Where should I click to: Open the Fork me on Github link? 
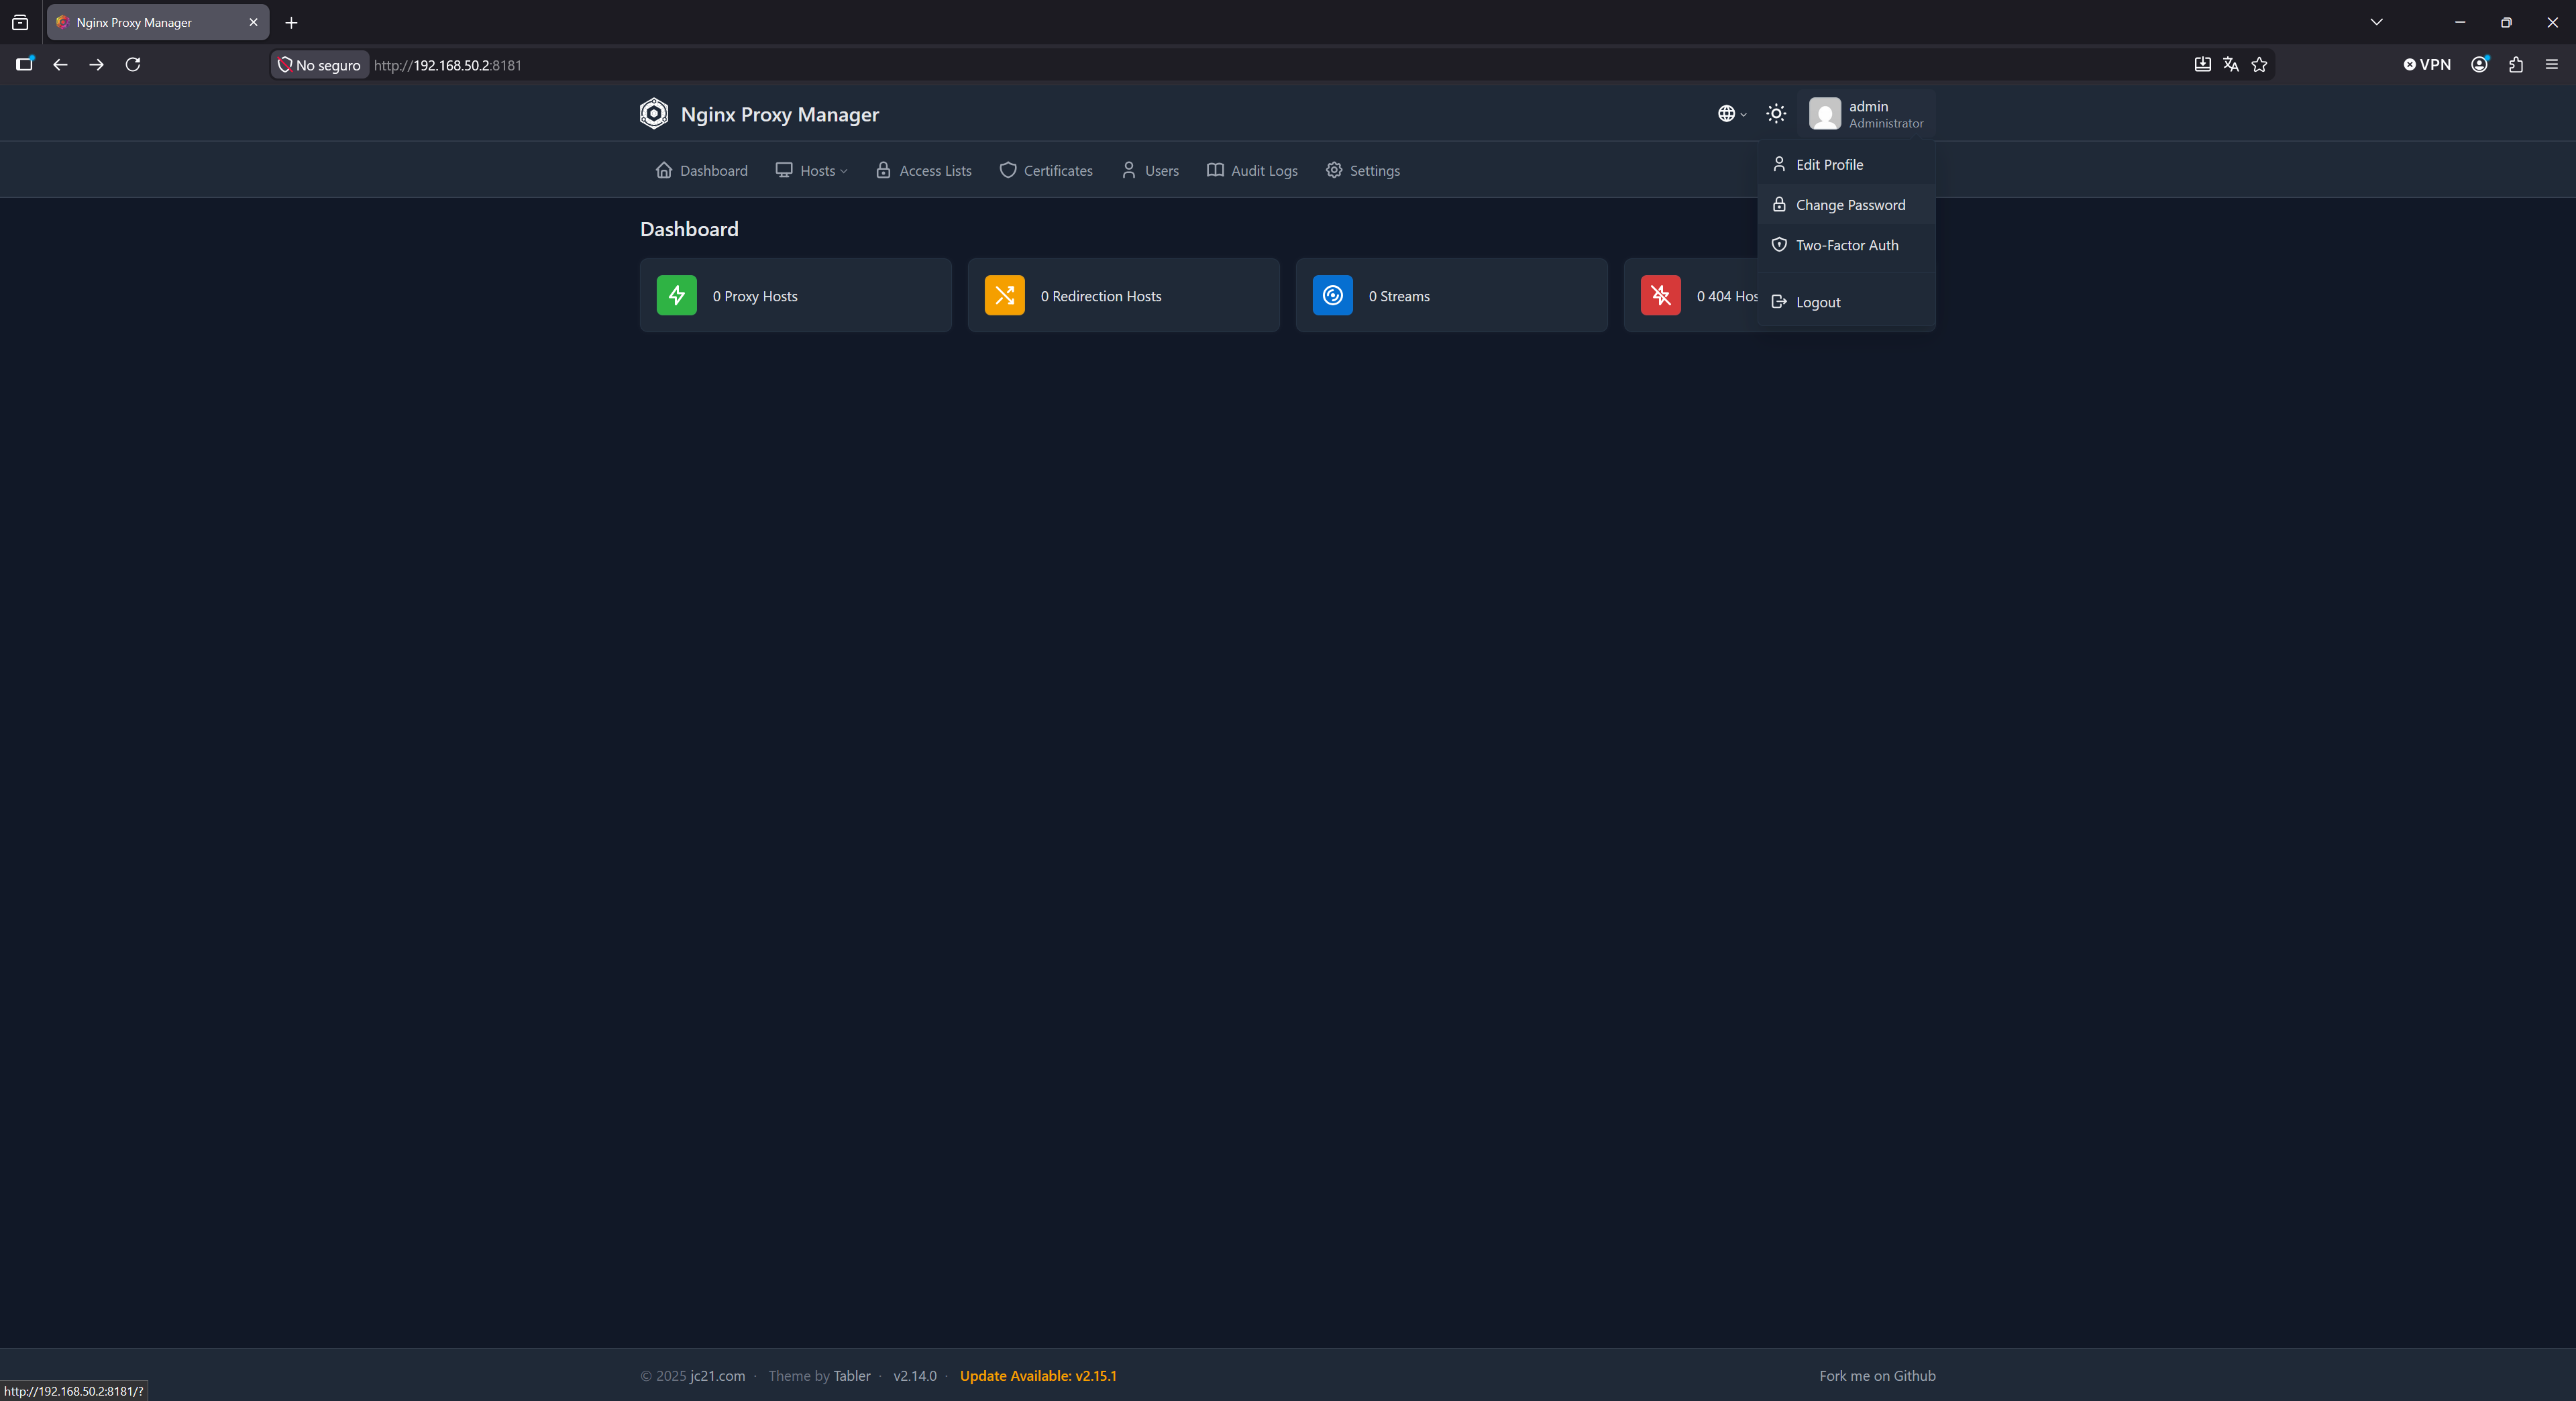[x=1877, y=1376]
